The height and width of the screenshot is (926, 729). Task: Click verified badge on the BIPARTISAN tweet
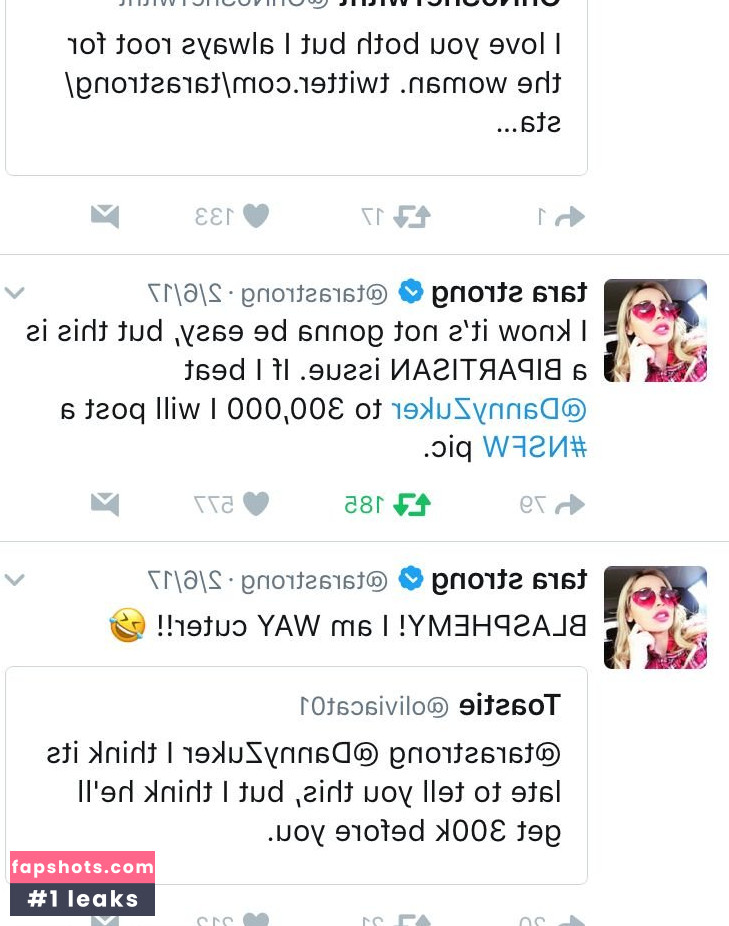411,292
